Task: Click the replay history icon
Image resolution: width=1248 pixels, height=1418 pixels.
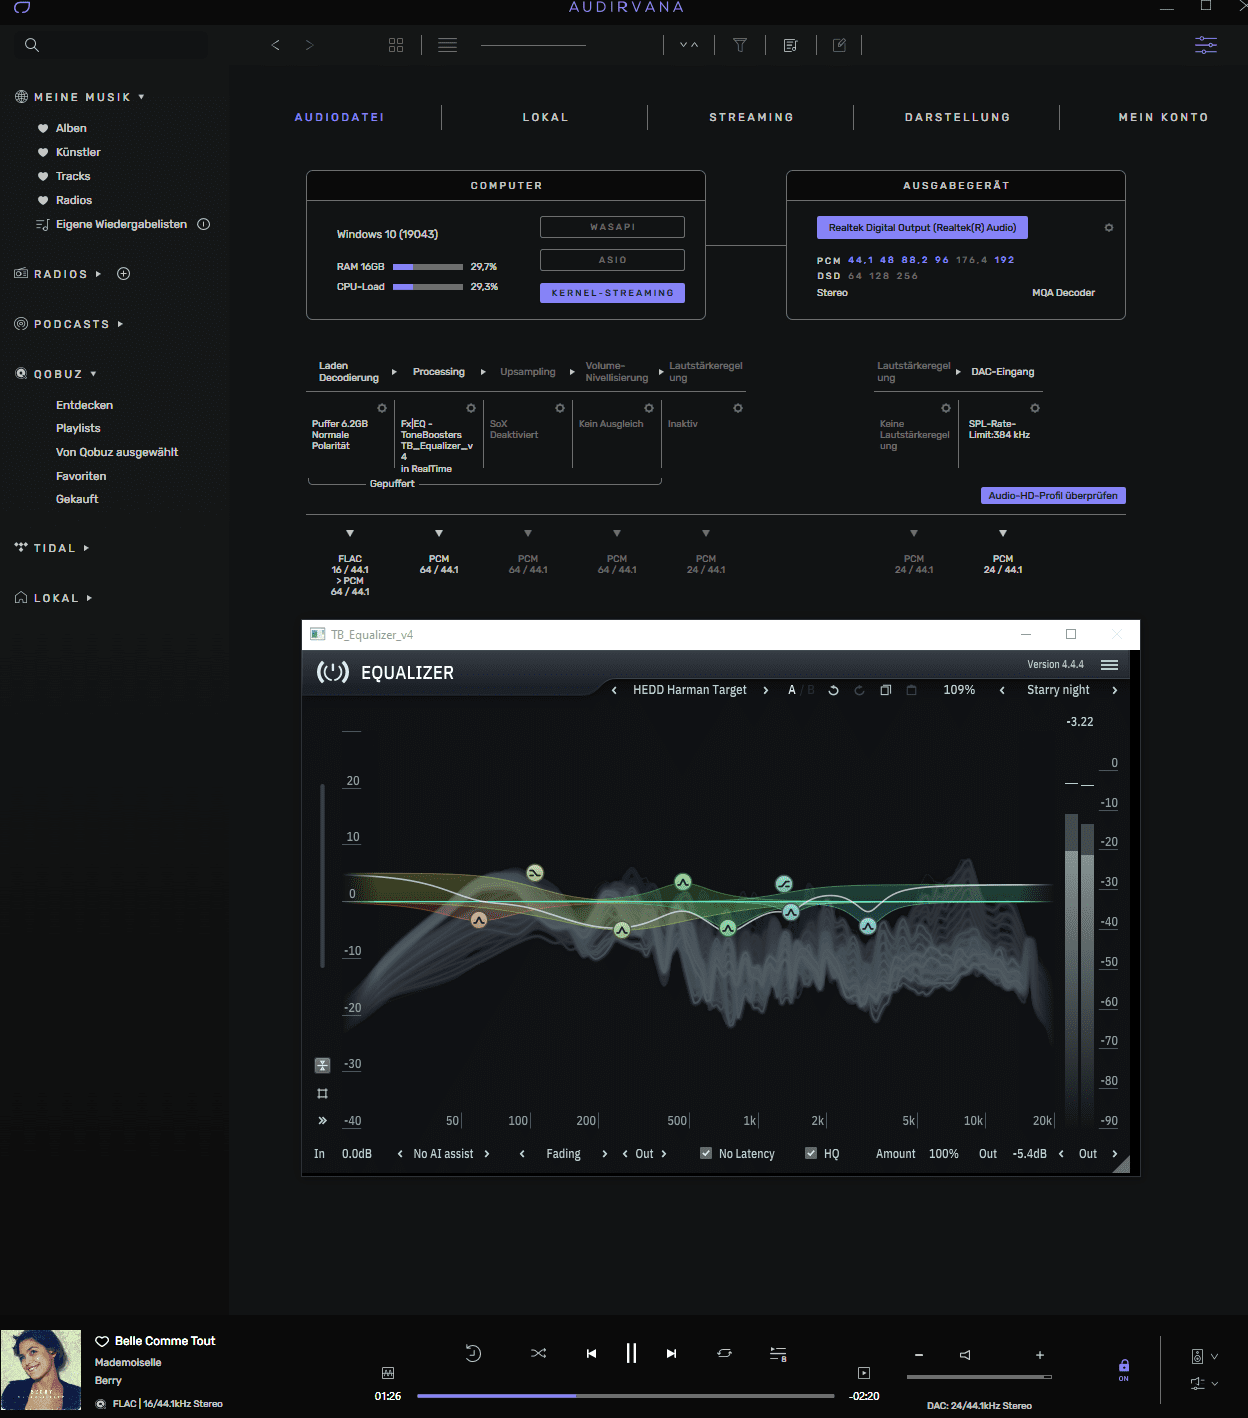Action: point(474,1353)
